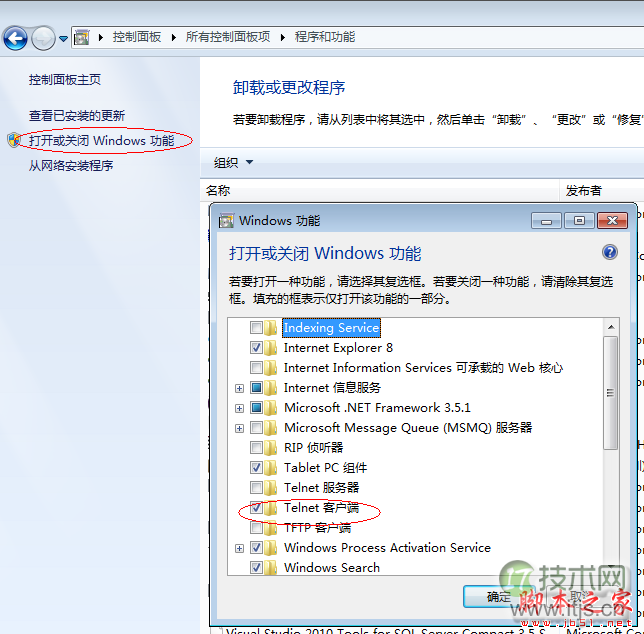644x634 pixels.
Task: Click the Internet Explorer 8 folder icon
Action: coord(271,347)
